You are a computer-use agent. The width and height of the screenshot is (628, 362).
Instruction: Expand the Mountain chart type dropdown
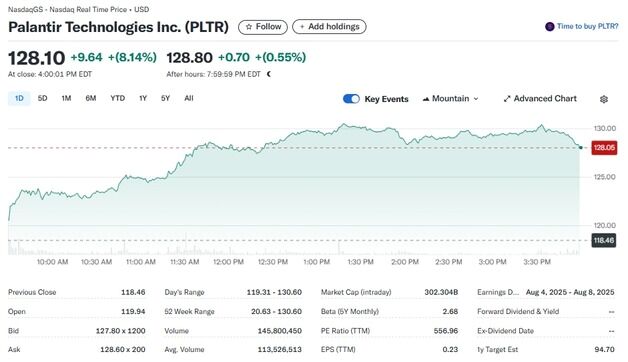451,99
